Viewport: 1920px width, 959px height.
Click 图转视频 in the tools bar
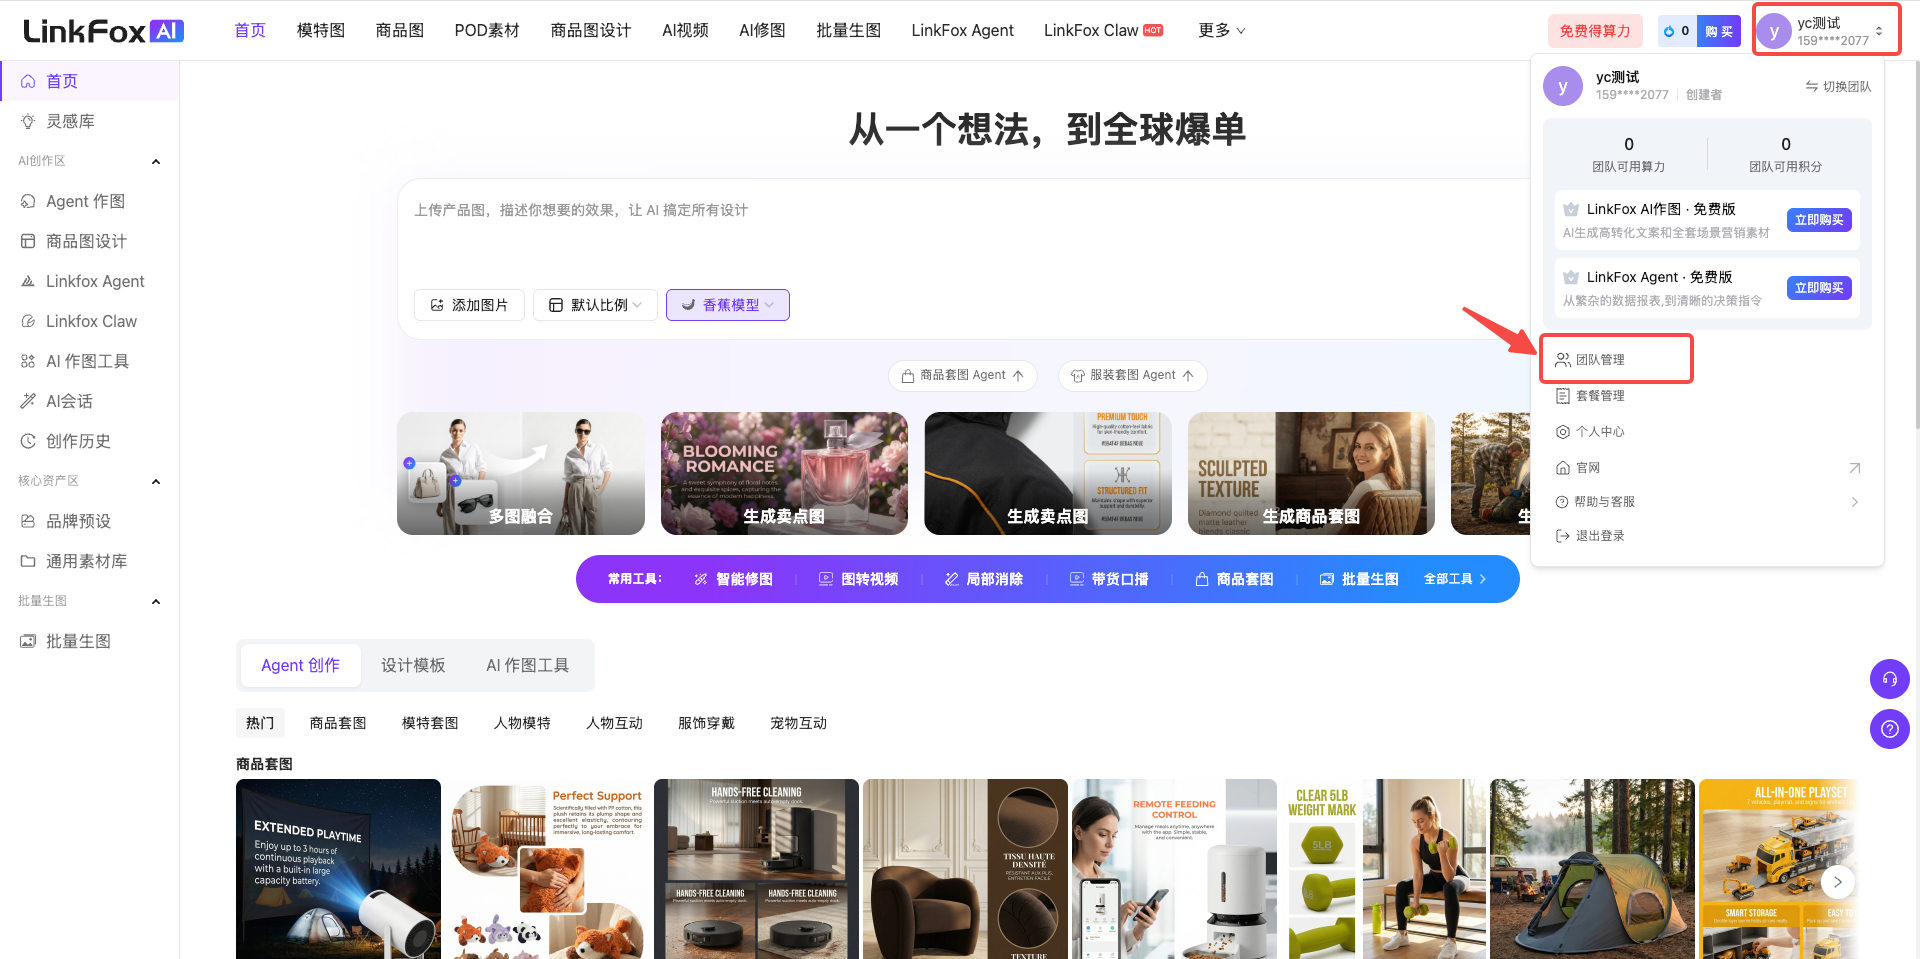point(858,579)
